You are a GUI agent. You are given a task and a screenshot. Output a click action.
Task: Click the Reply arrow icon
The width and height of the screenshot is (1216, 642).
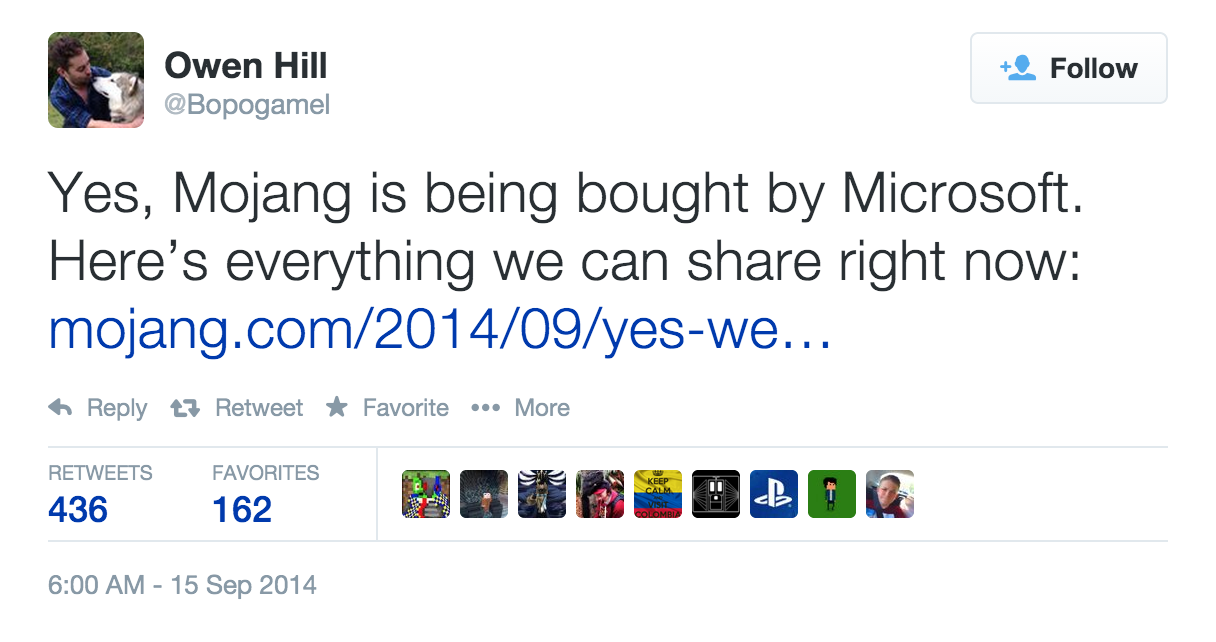coord(61,408)
